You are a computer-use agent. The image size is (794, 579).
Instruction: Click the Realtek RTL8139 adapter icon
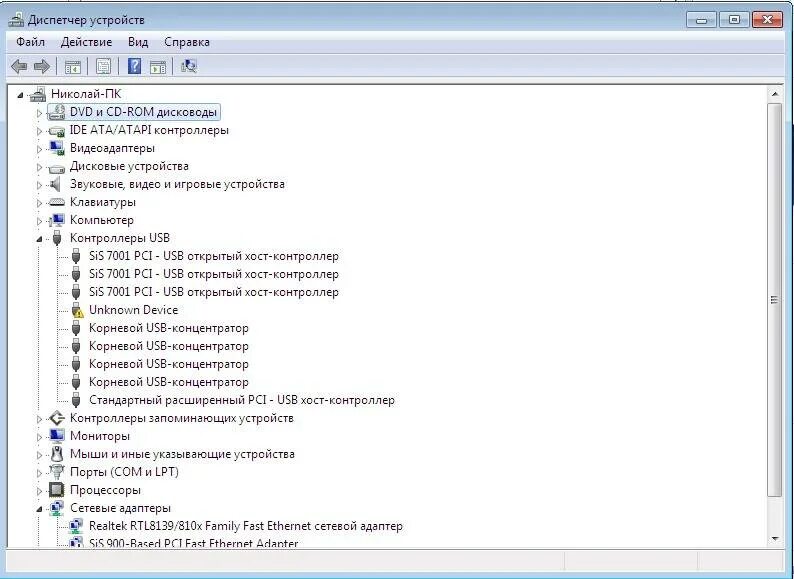76,526
